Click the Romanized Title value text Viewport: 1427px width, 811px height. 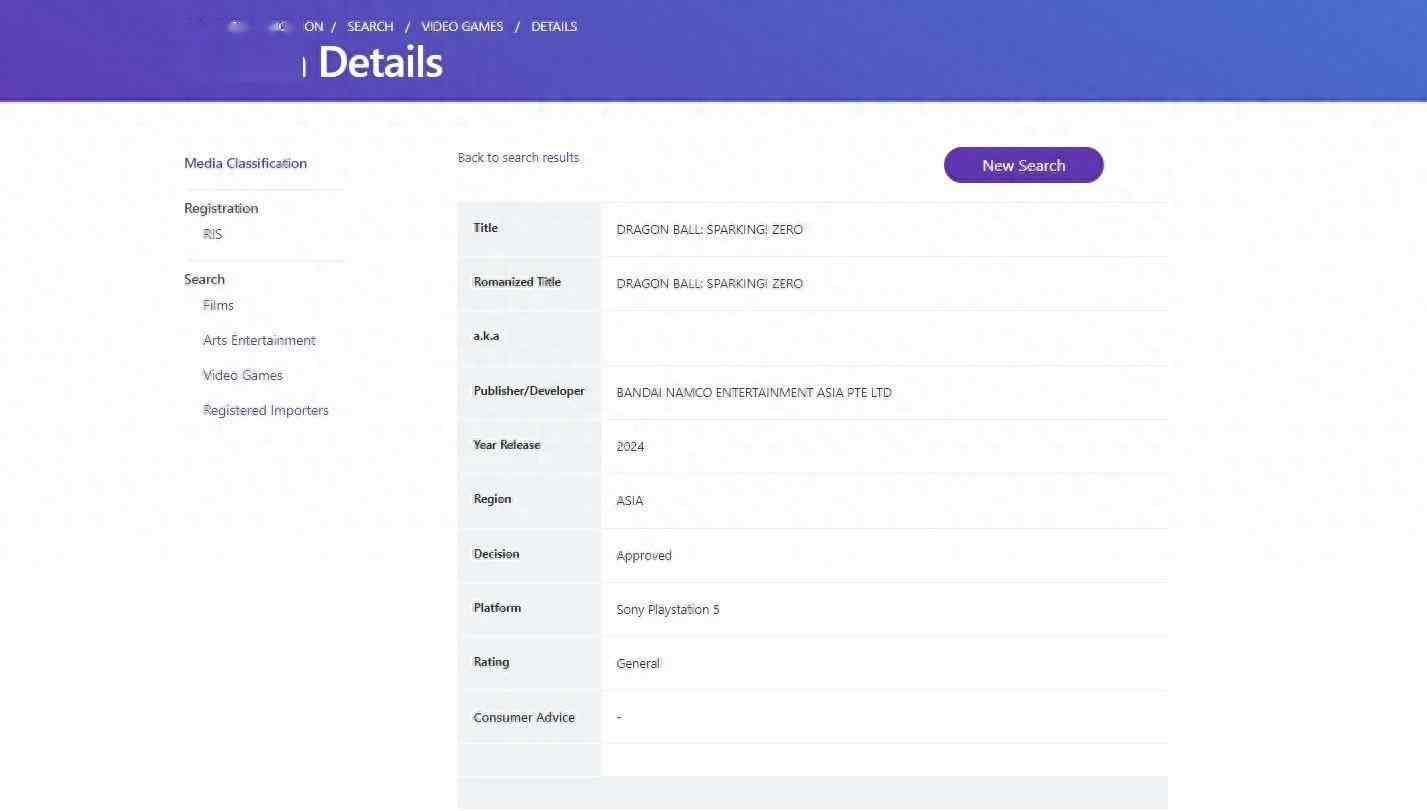coord(709,283)
